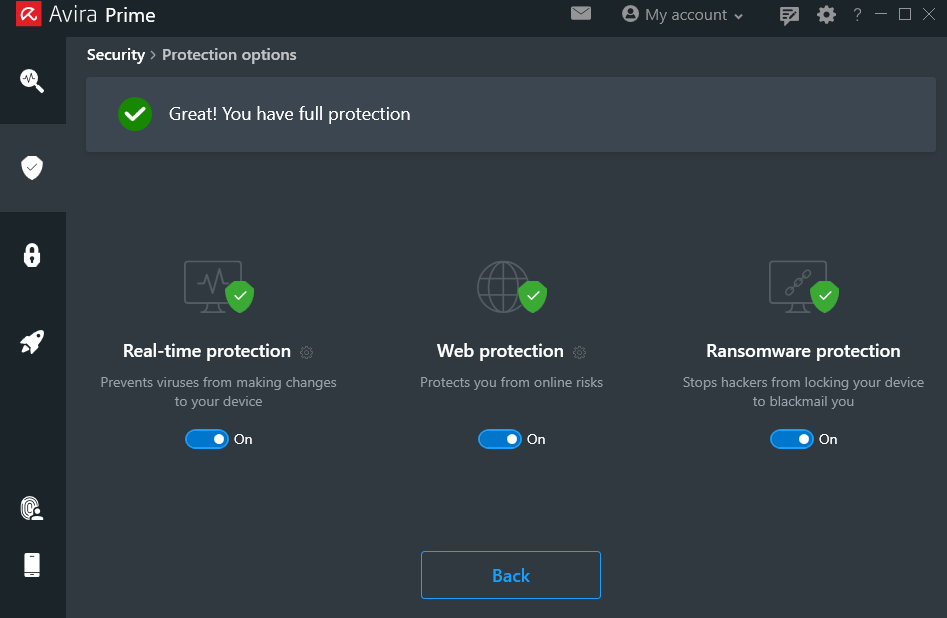
Task: Switch off Ransomware protection toggle
Action: click(x=792, y=439)
